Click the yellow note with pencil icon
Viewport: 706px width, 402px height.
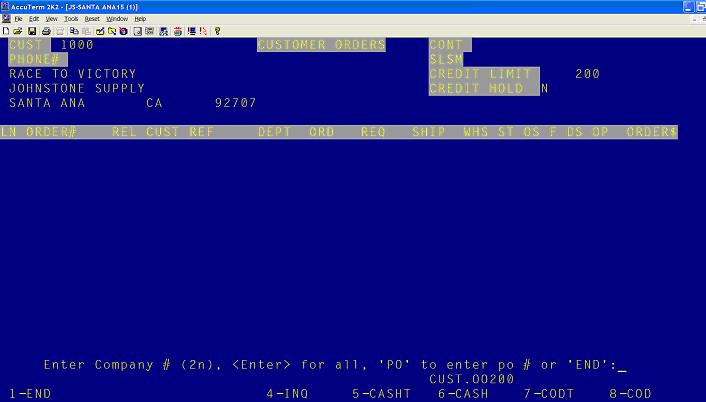click(100, 31)
